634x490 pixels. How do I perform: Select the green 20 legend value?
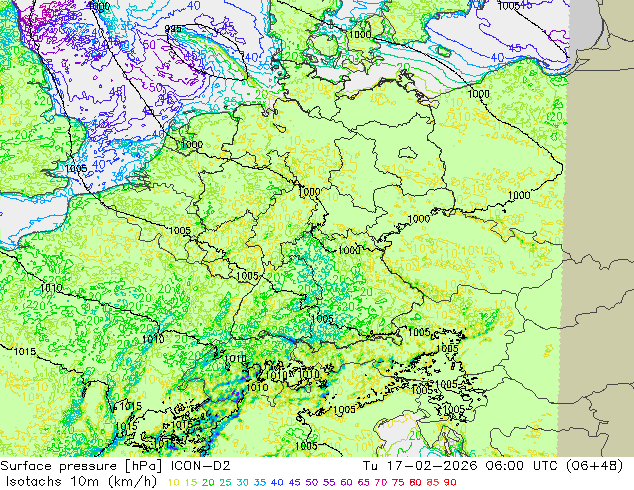[208, 482]
